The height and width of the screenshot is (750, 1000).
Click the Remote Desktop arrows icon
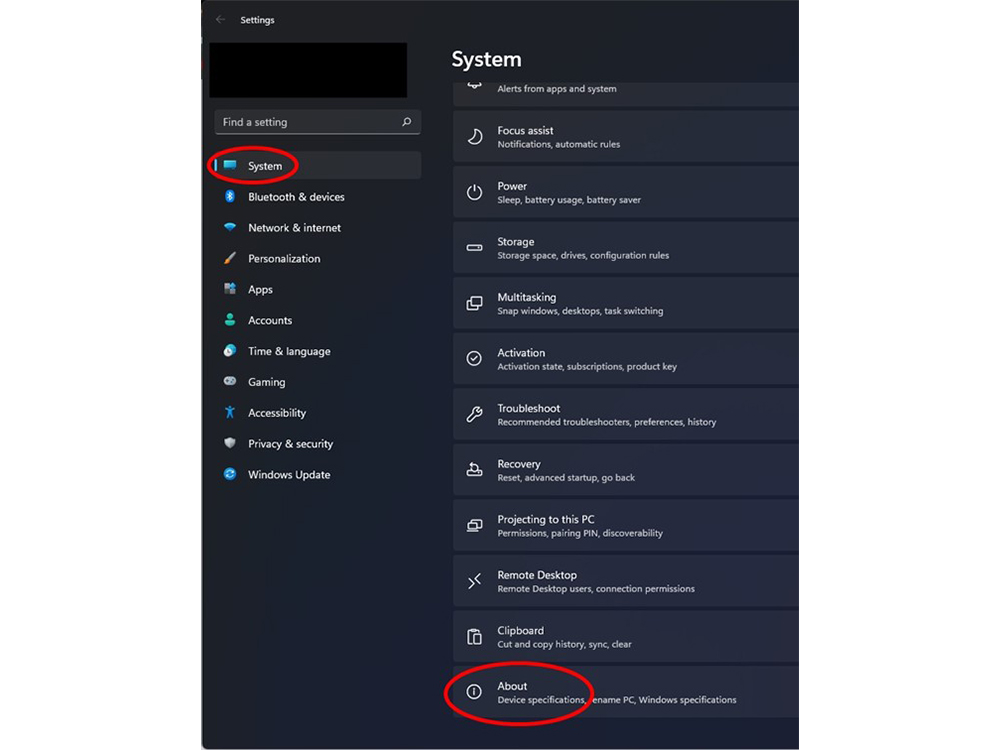tap(474, 581)
